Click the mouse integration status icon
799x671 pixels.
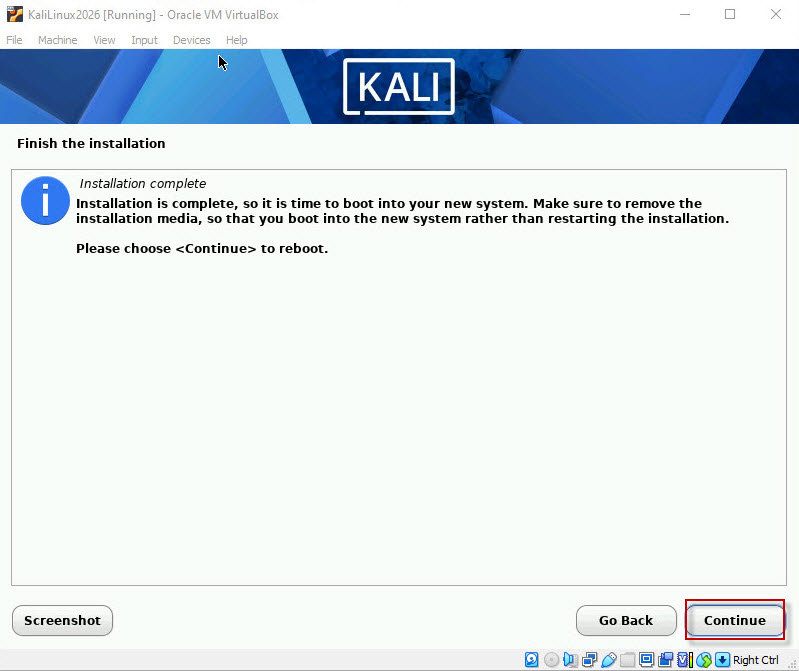tap(704, 660)
